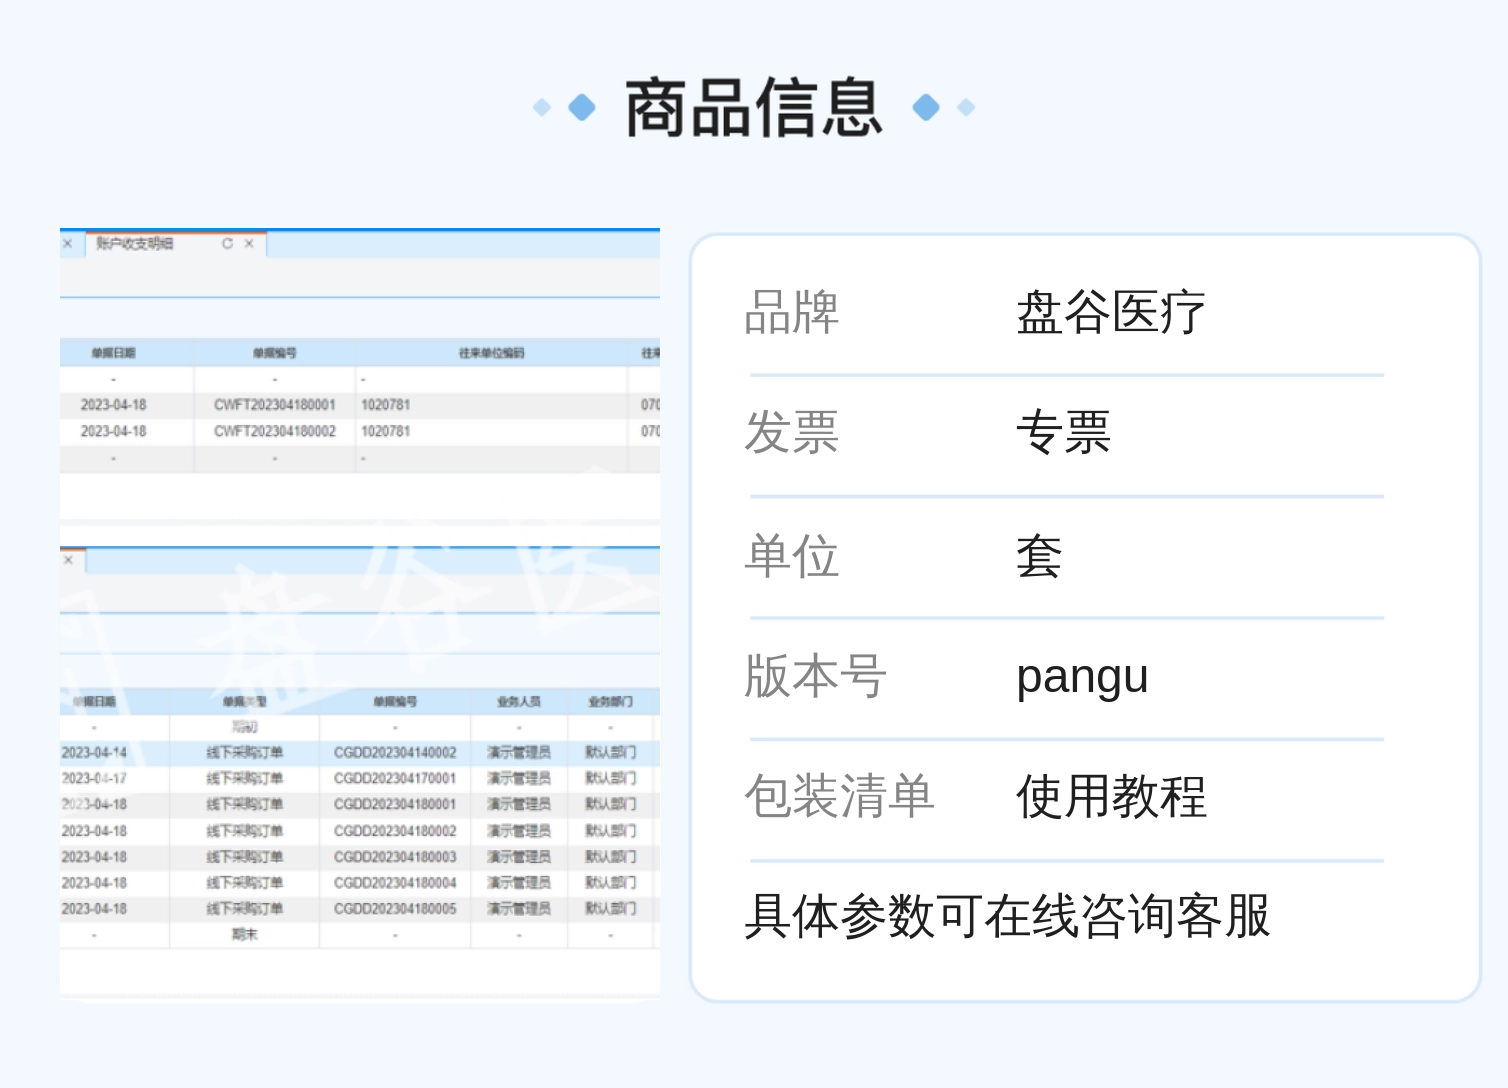Click the 单位 label

792,555
